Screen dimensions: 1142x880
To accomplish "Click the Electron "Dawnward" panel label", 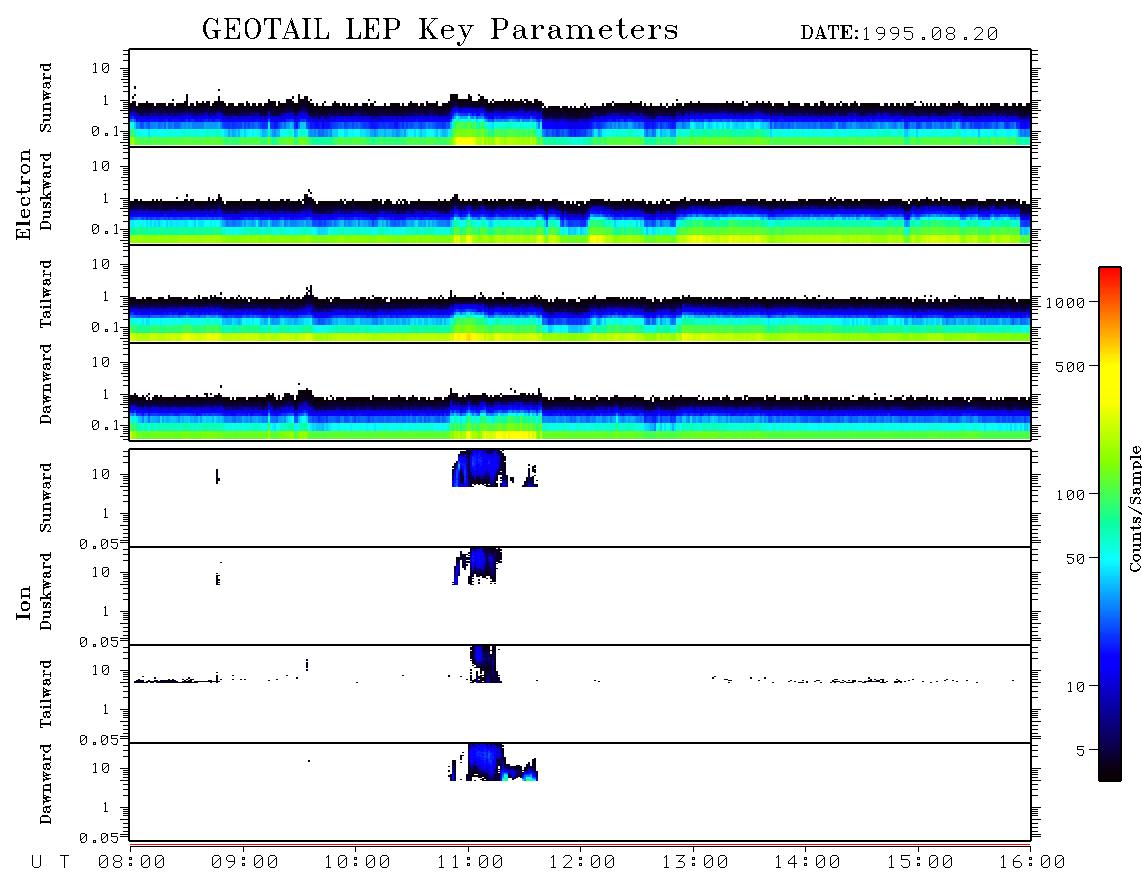I will 46,384.
